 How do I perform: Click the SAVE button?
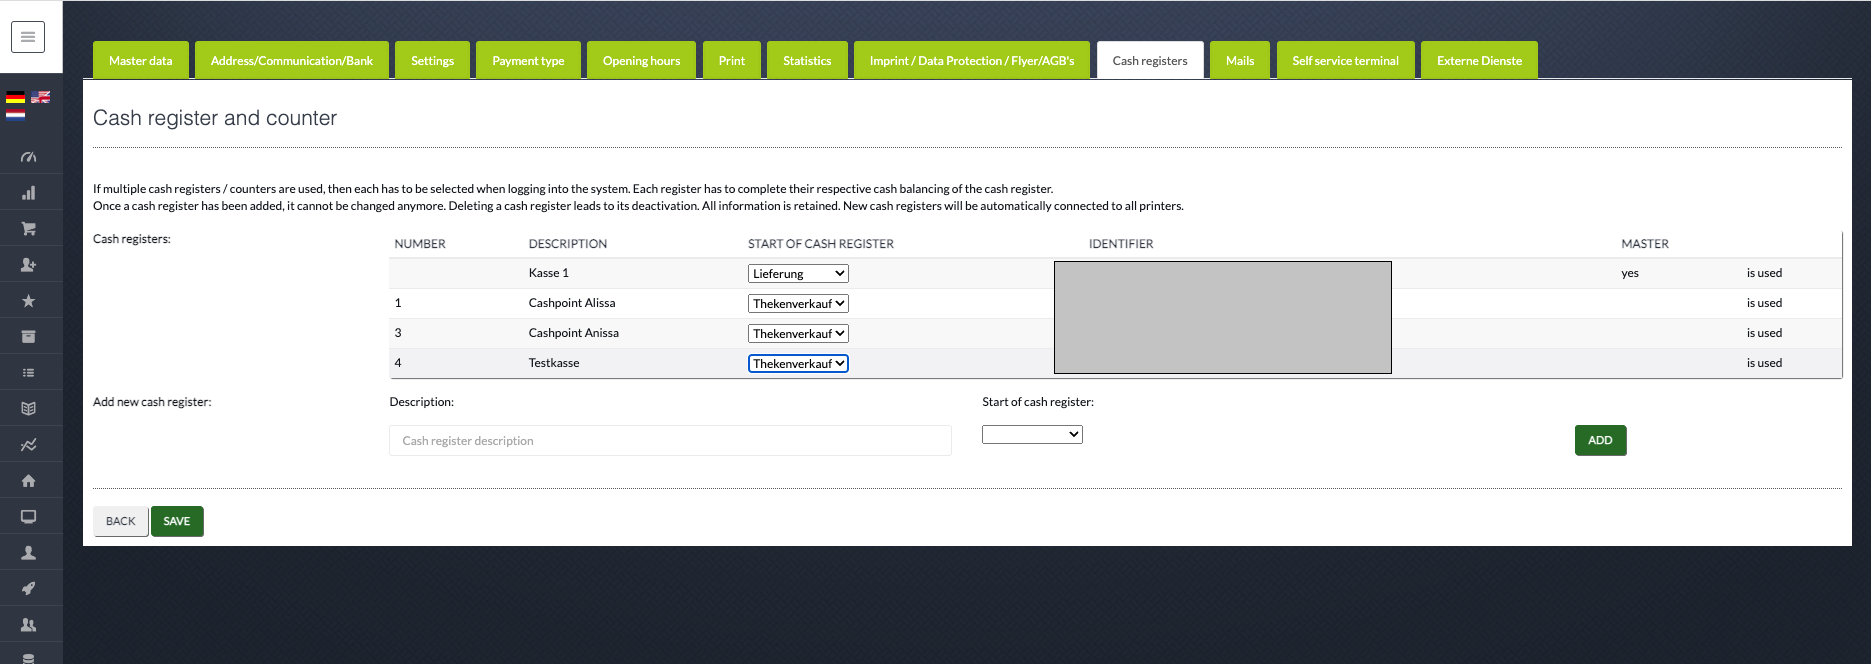pos(177,521)
